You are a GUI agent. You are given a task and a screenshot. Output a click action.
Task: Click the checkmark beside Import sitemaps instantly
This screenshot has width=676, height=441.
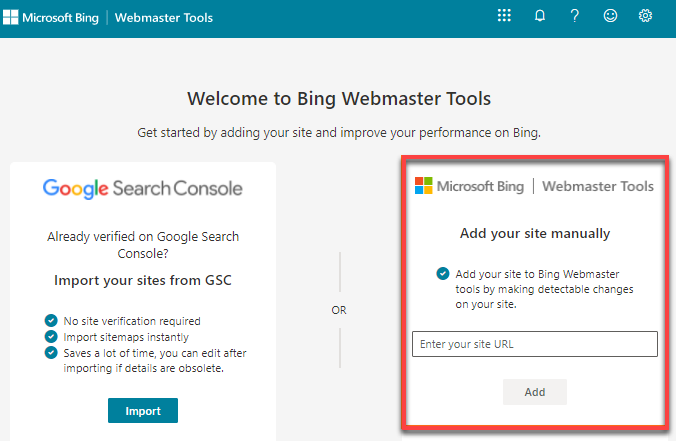[x=51, y=337]
